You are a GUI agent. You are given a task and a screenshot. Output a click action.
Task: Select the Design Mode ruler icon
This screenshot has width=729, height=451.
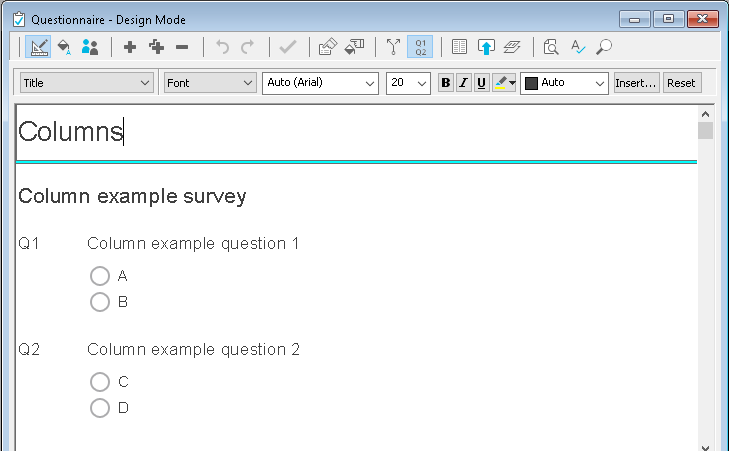click(38, 47)
